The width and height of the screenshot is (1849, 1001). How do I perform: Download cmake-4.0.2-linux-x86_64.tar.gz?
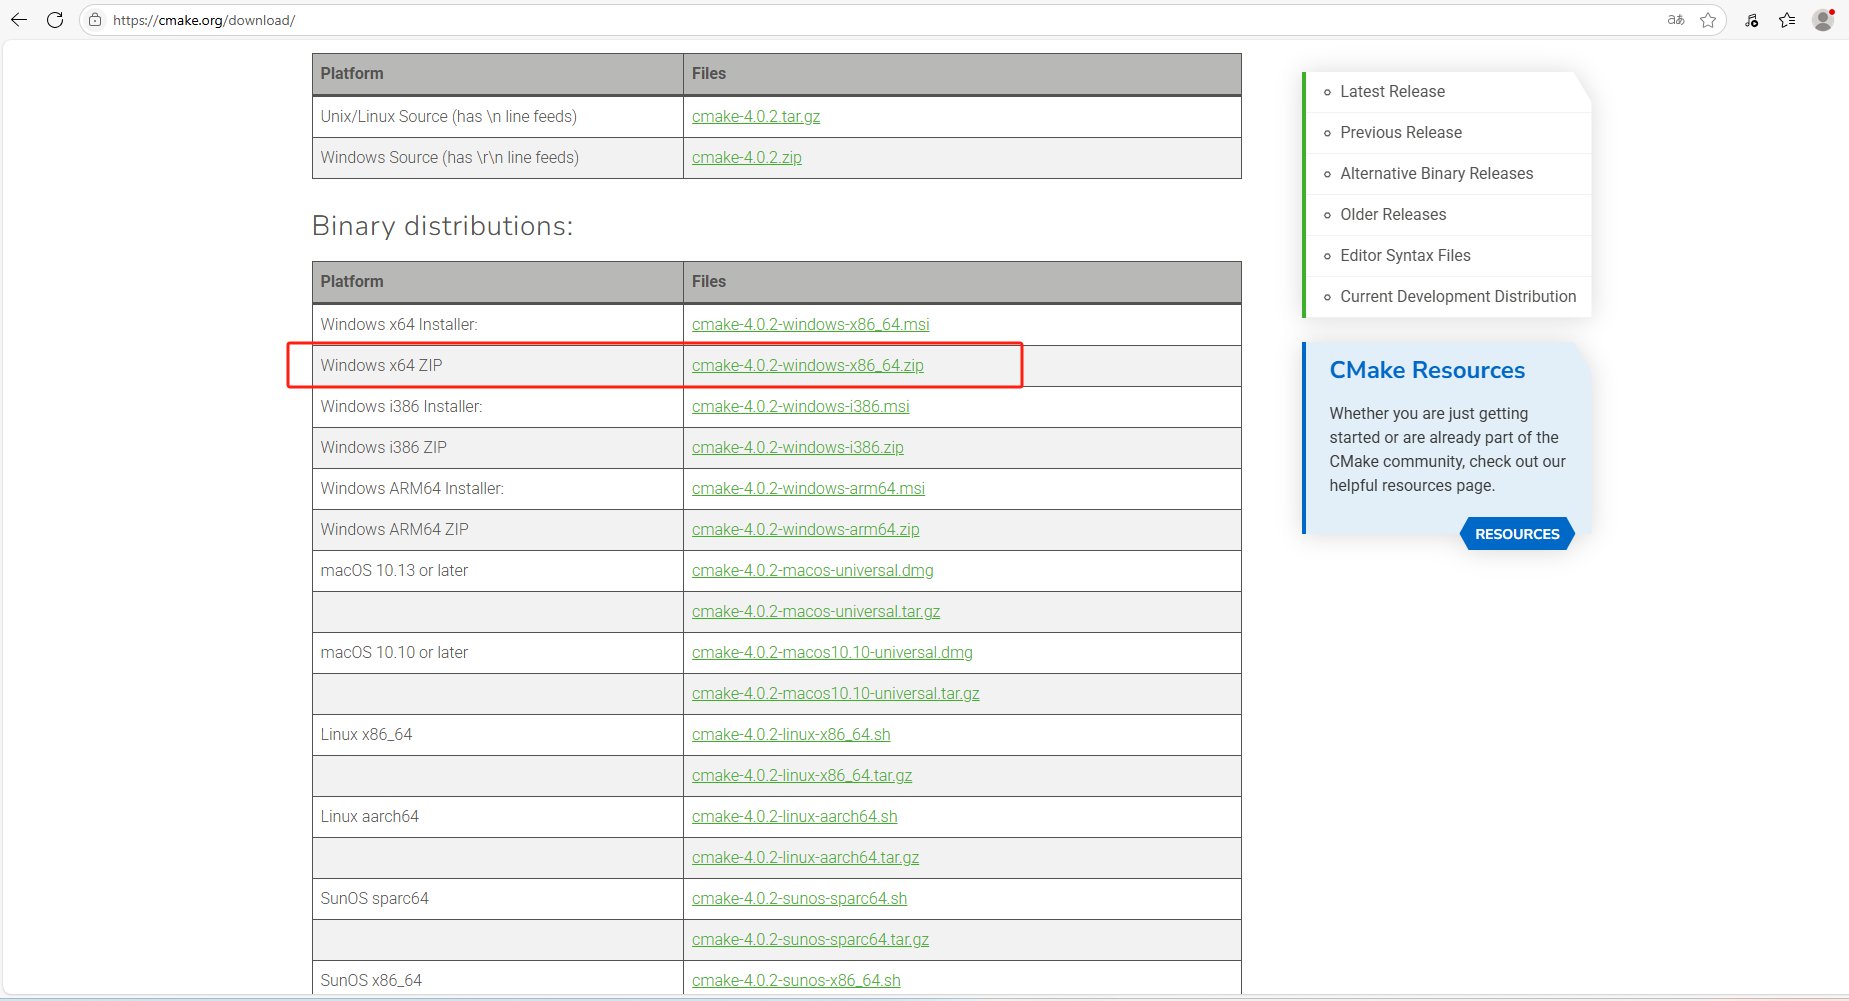(802, 775)
